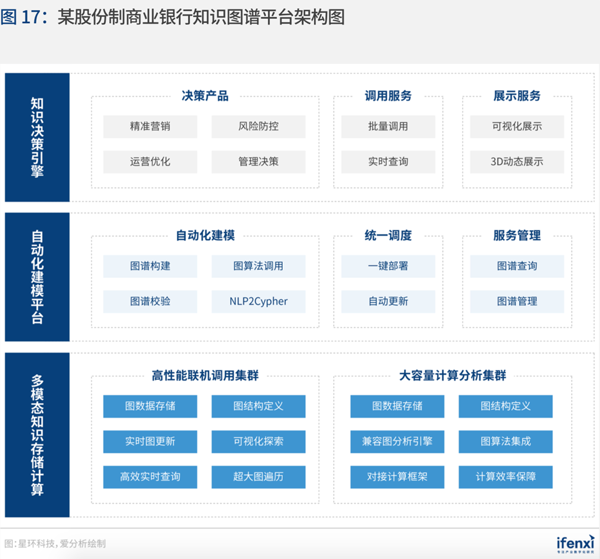
Task: Select the 图谱管理 box
Action: coord(517,301)
